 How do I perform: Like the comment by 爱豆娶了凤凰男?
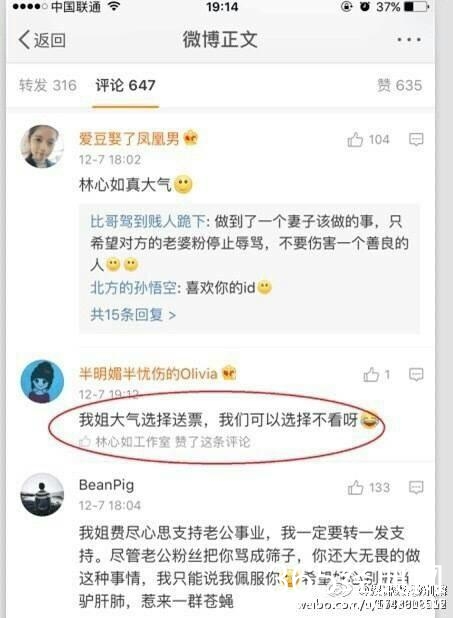point(368,140)
